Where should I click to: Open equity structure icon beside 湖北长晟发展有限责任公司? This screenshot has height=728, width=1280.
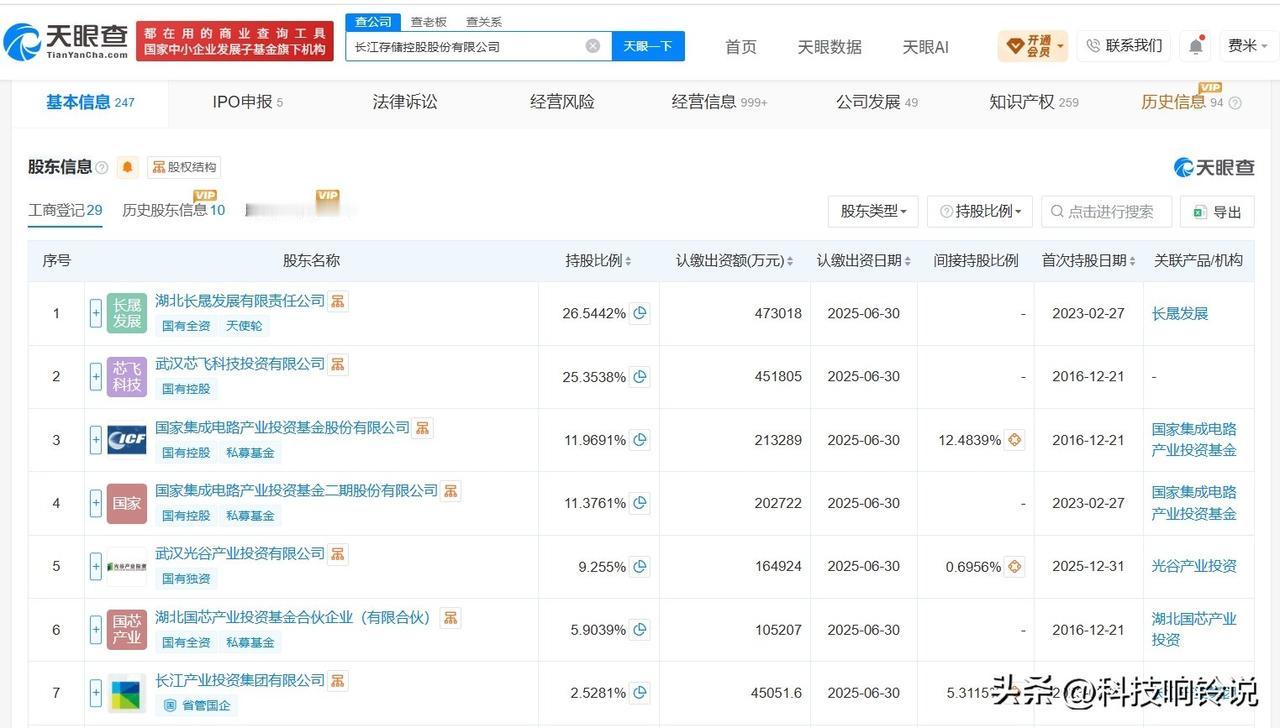[338, 301]
